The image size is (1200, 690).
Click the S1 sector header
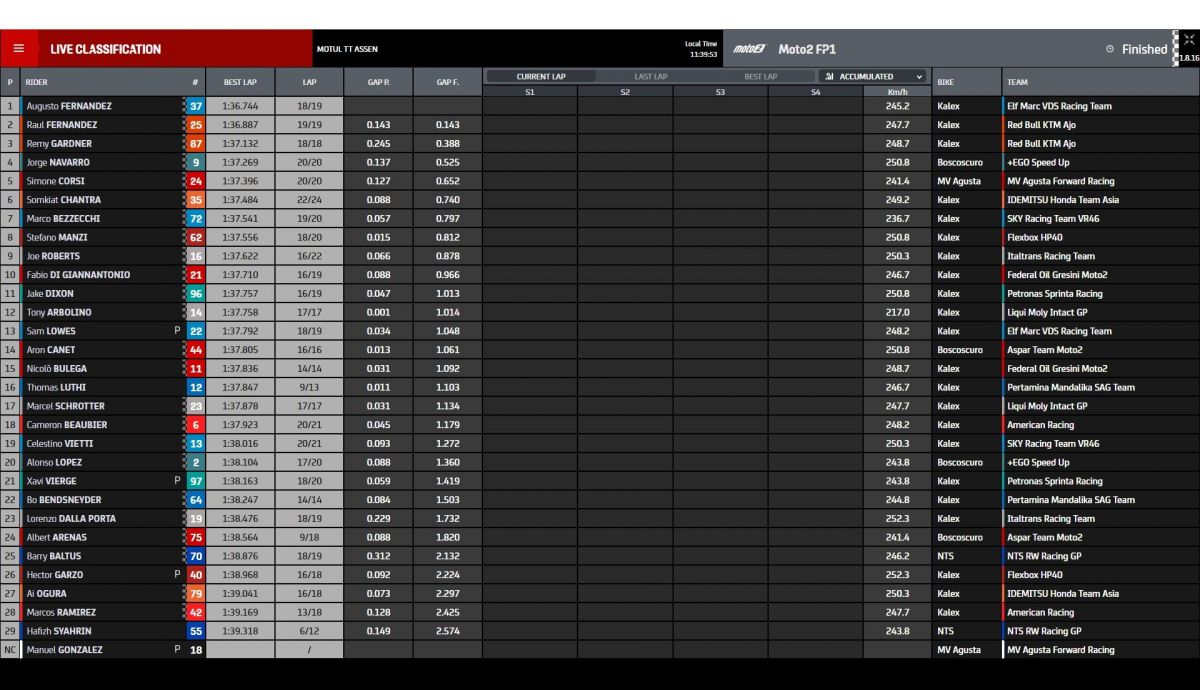530,92
